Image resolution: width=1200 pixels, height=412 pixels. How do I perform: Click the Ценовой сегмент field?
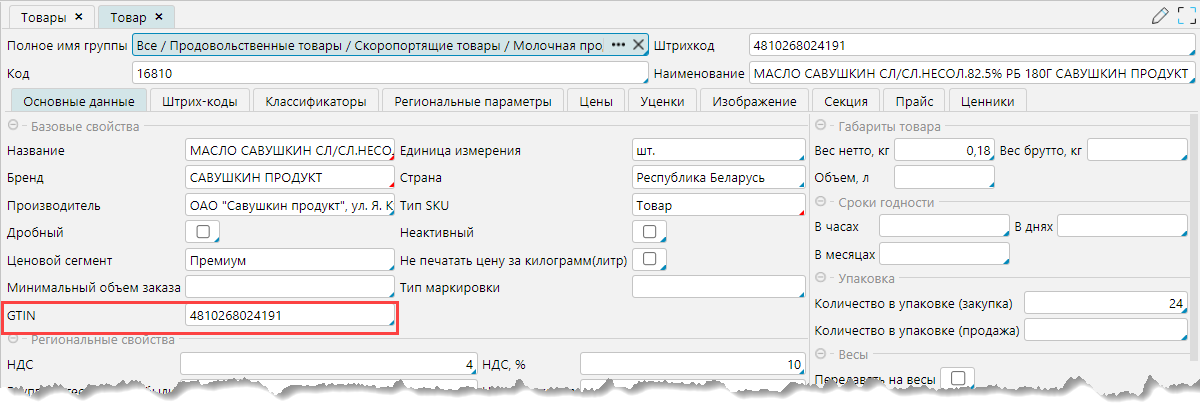(x=290, y=260)
